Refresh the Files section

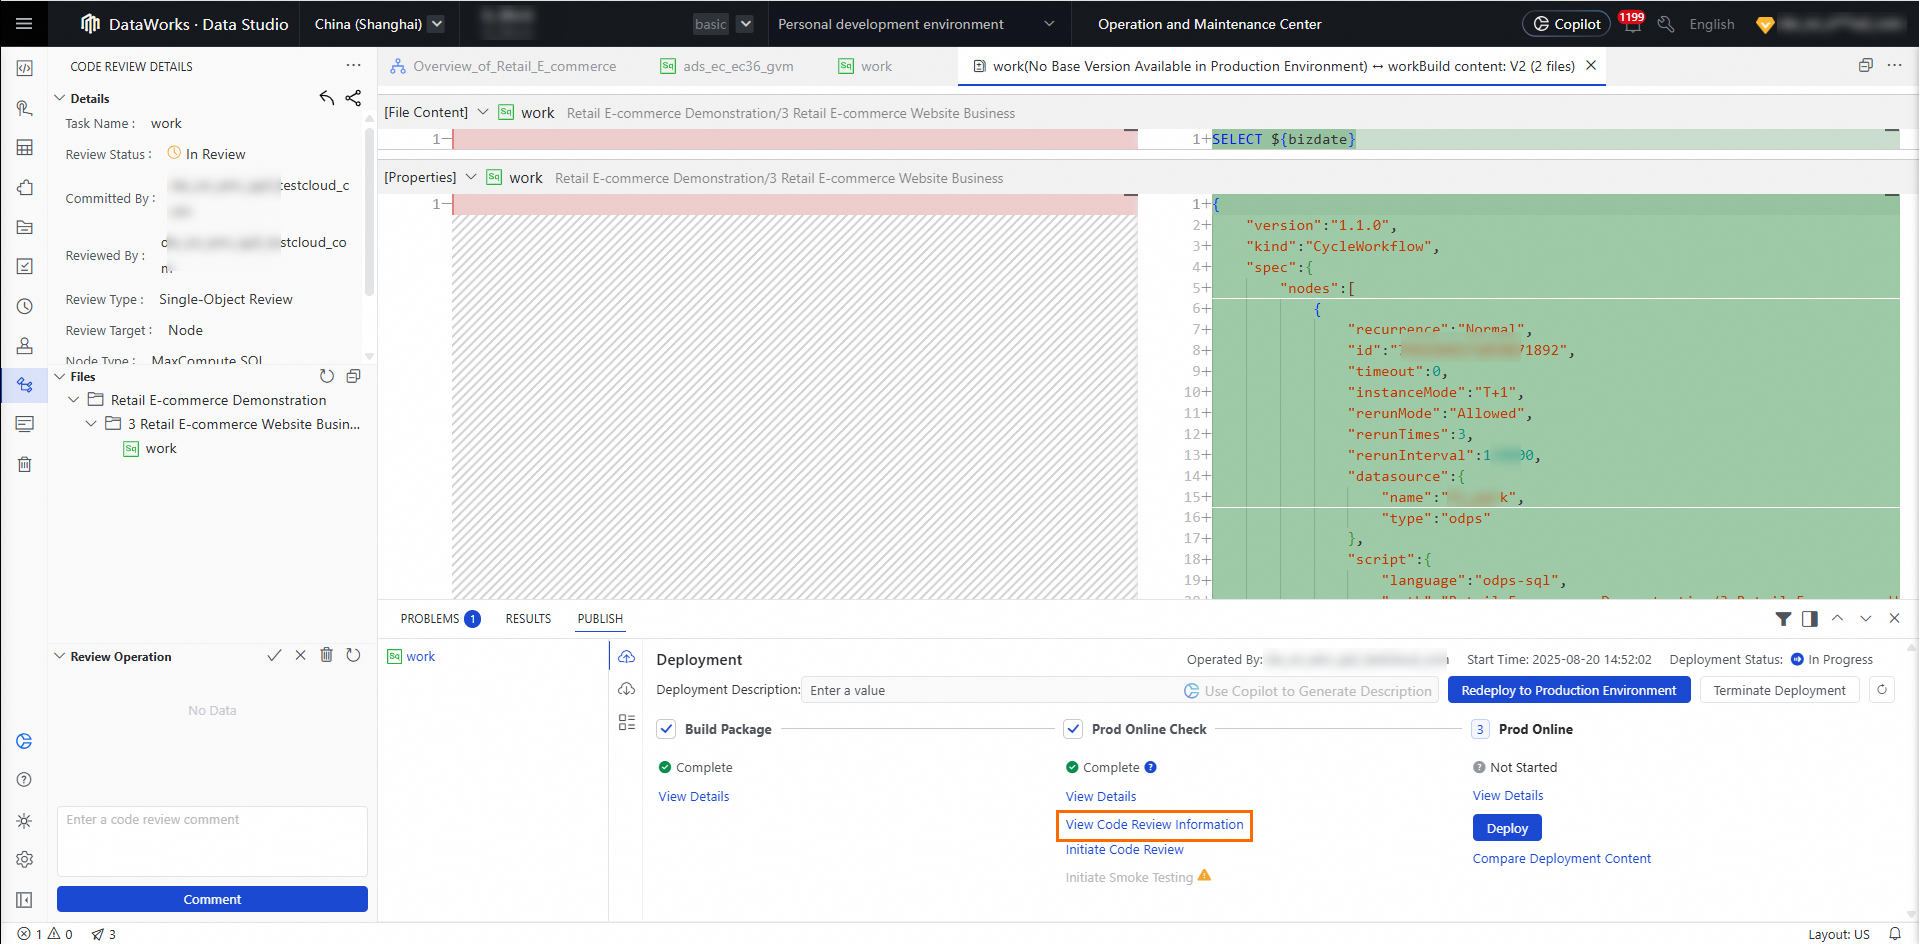326,377
